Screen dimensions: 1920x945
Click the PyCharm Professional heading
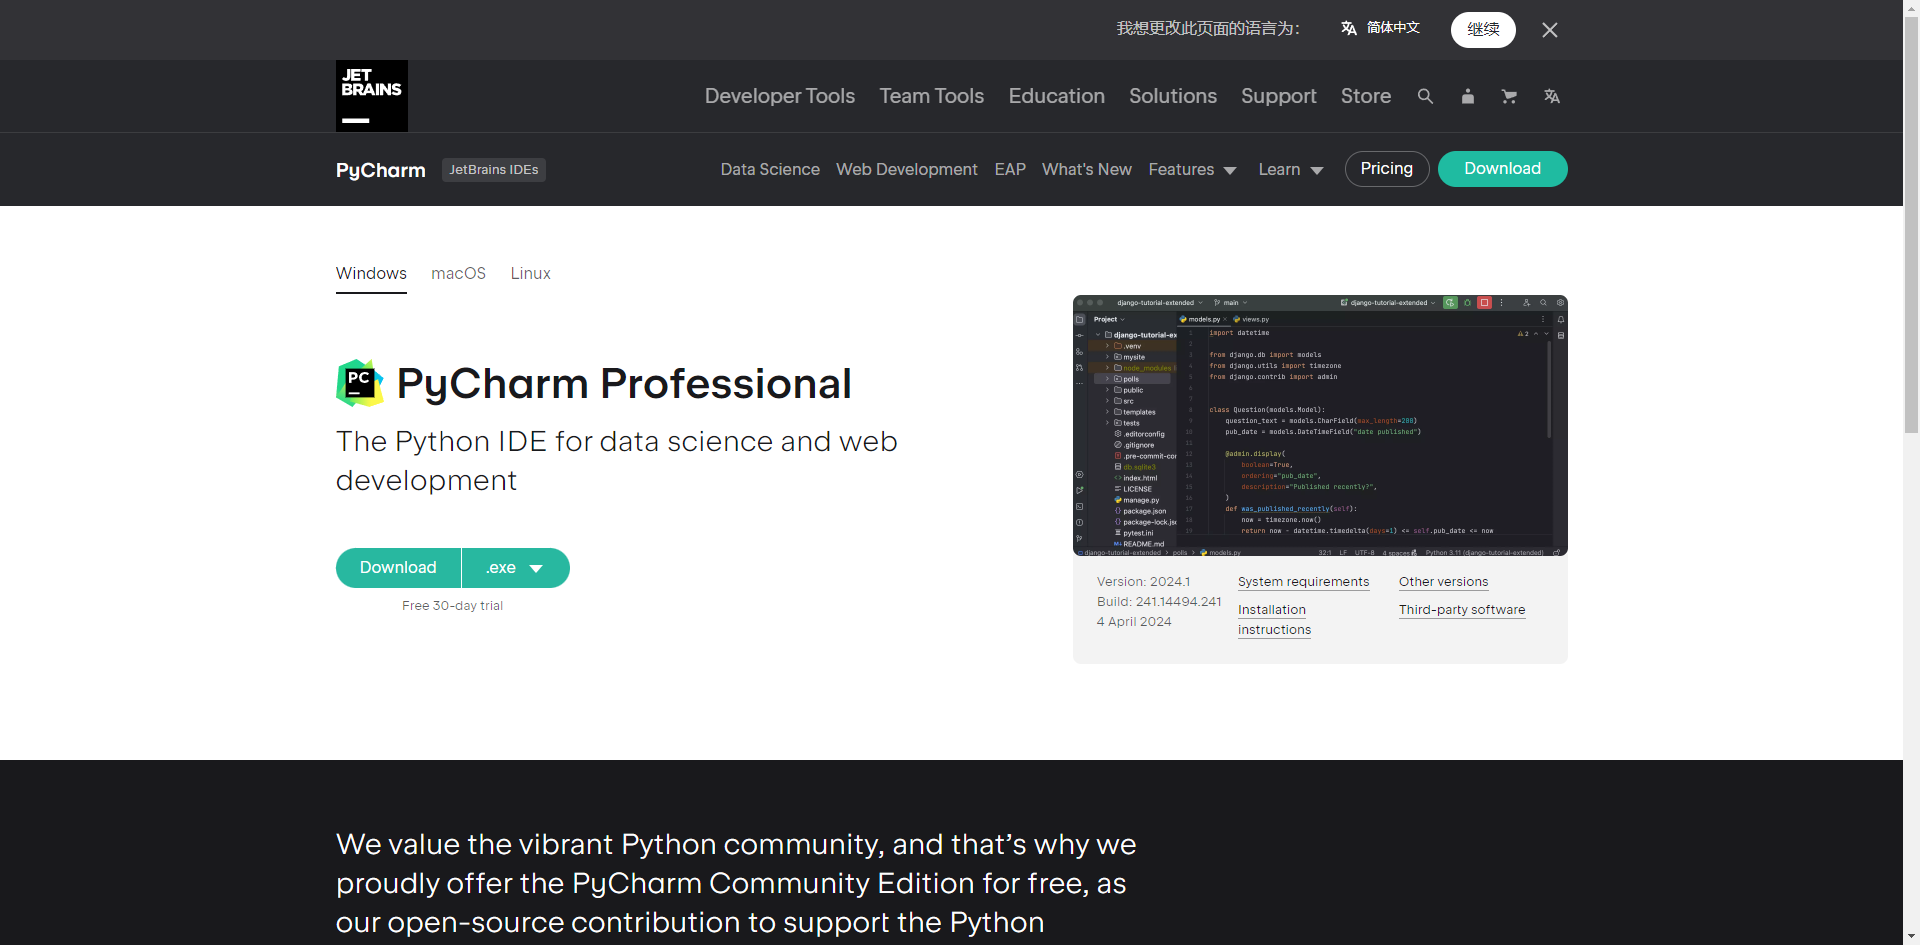click(x=624, y=384)
